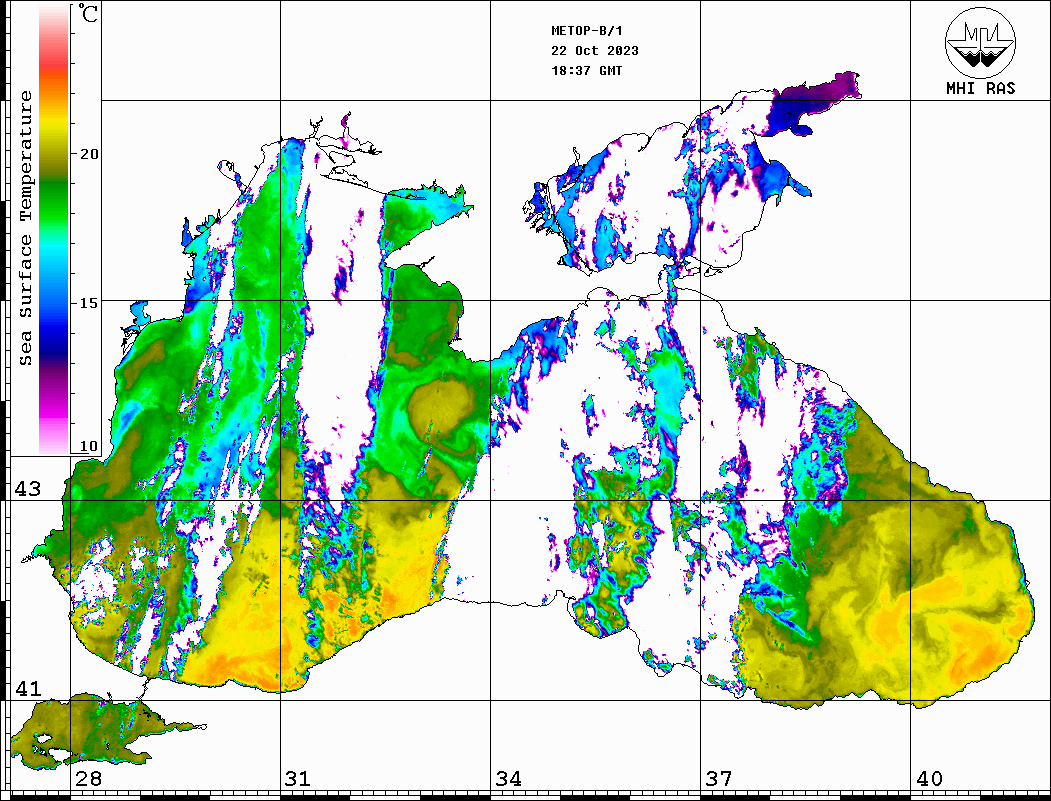
Task: Click the longitude label '28'
Action: [x=88, y=779]
